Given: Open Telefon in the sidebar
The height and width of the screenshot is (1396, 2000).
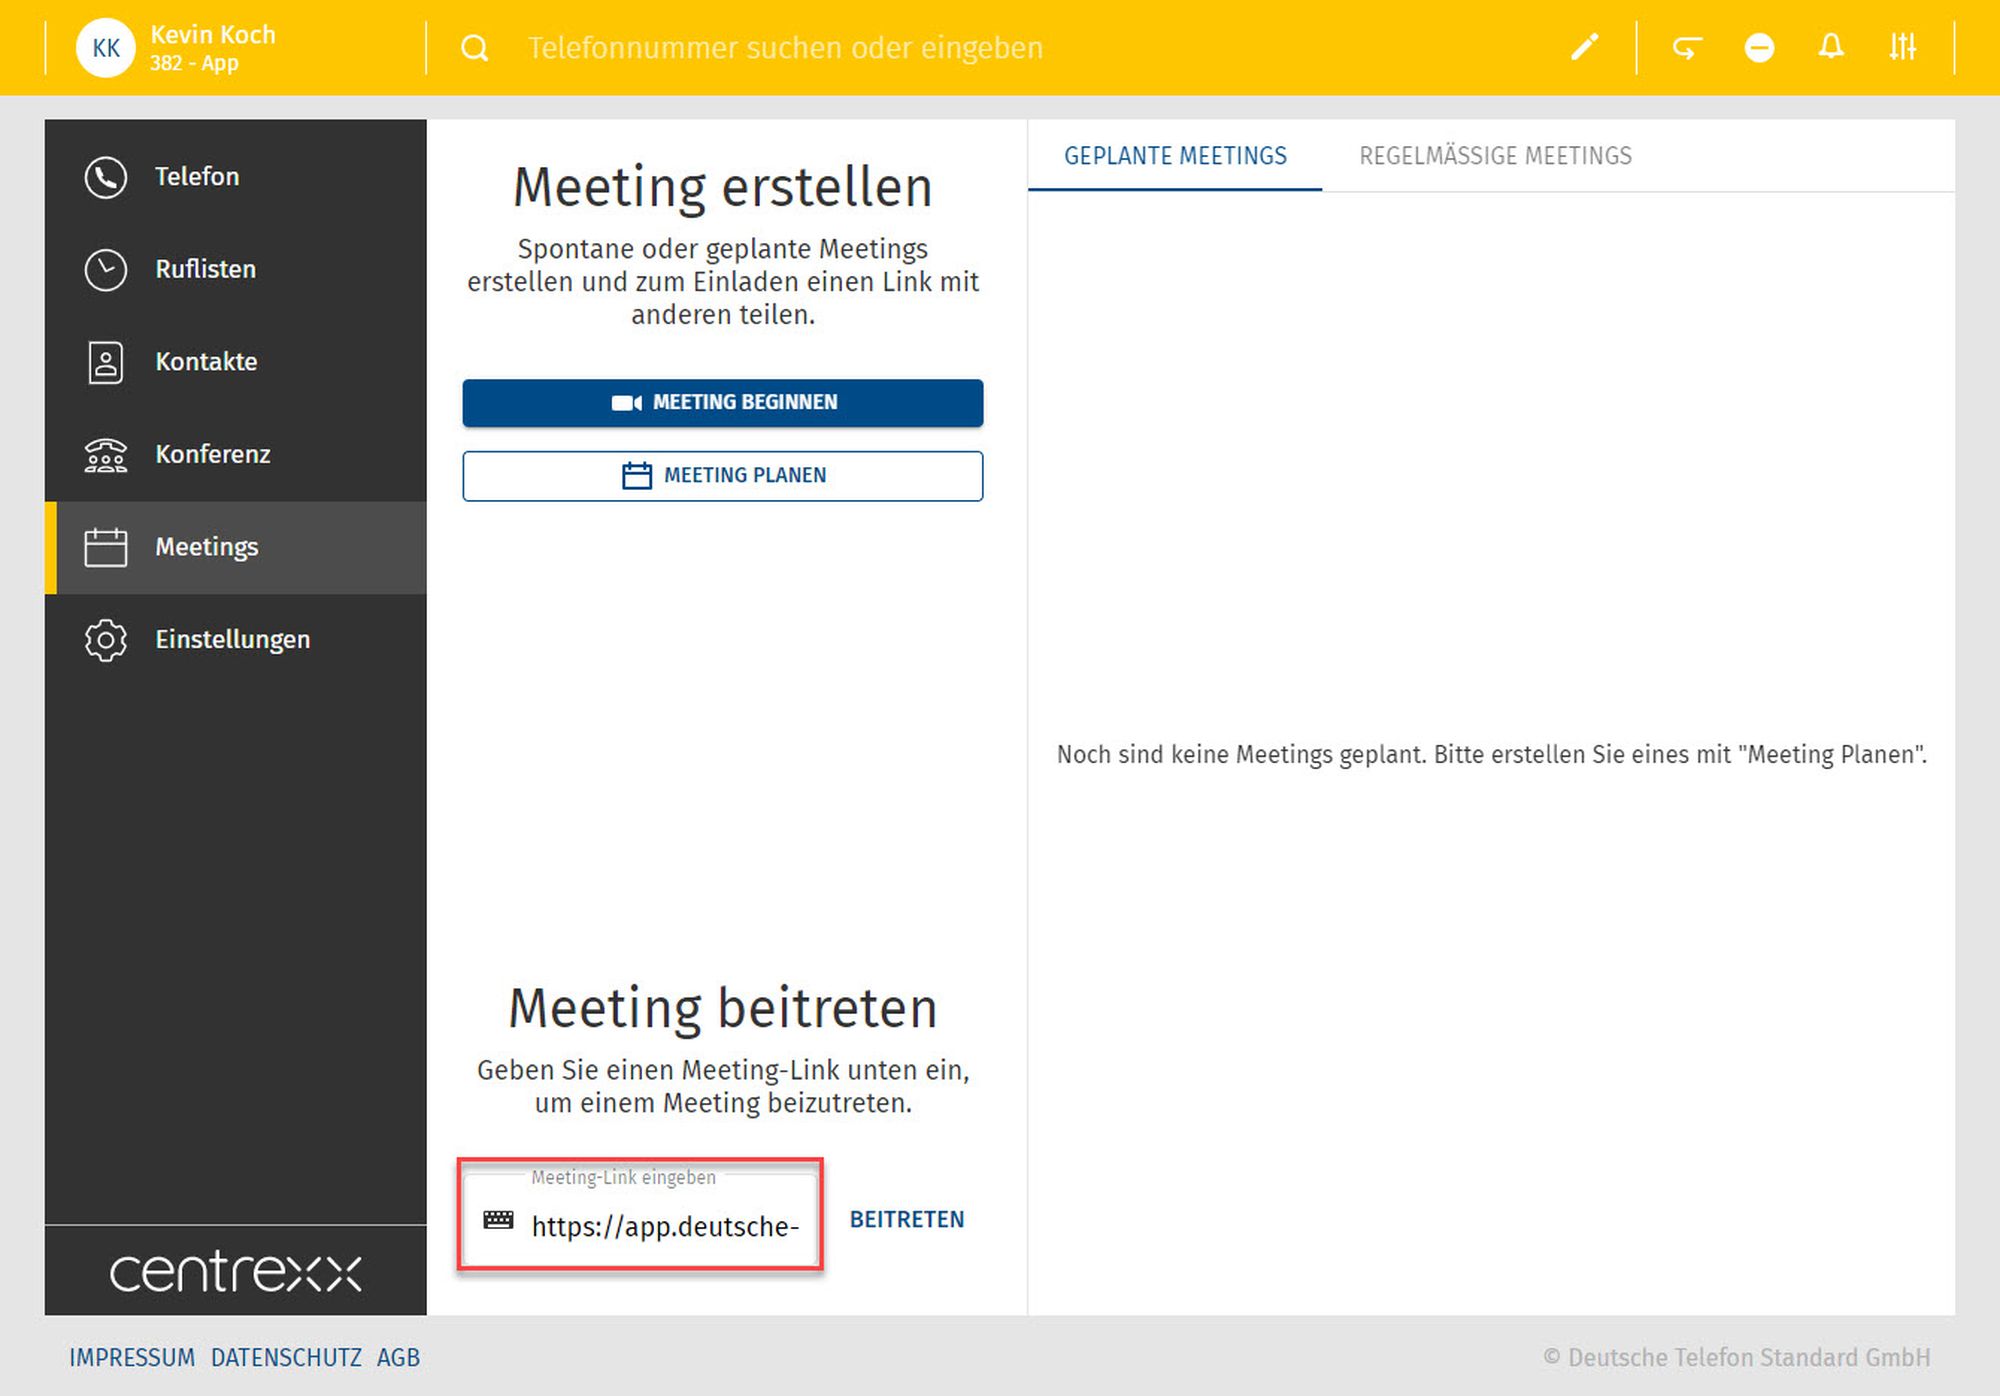Looking at the screenshot, I should pos(196,177).
